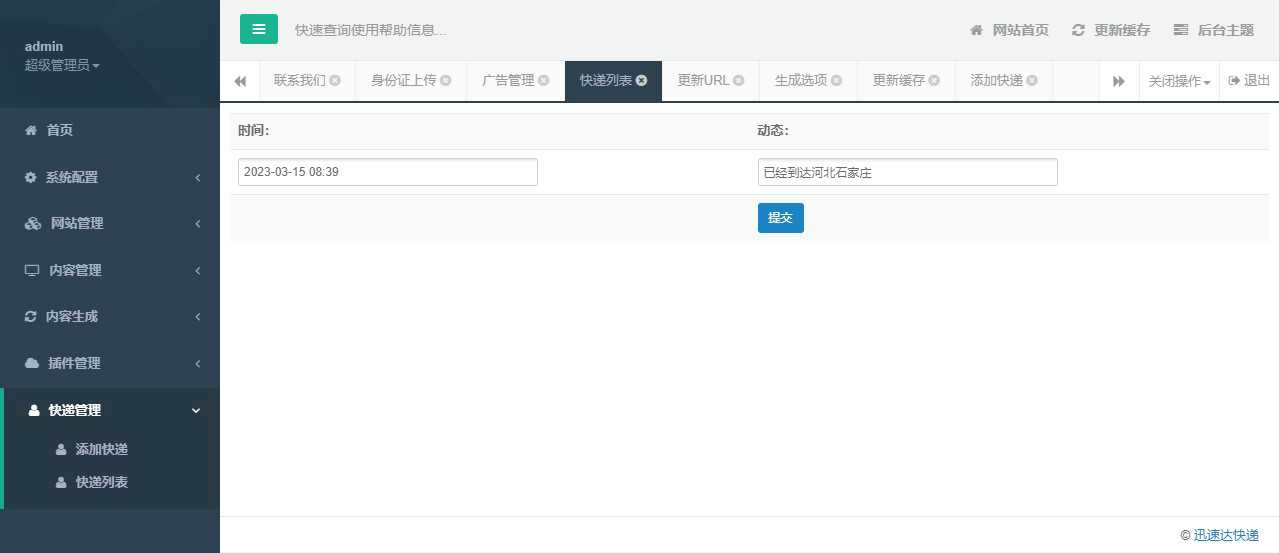Click refresh icon beside top 更新缓存
The image size is (1279, 553).
tap(1078, 30)
